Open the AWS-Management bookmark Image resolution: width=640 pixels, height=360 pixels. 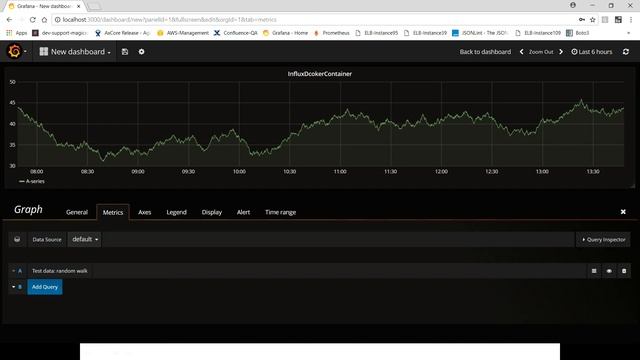point(183,33)
